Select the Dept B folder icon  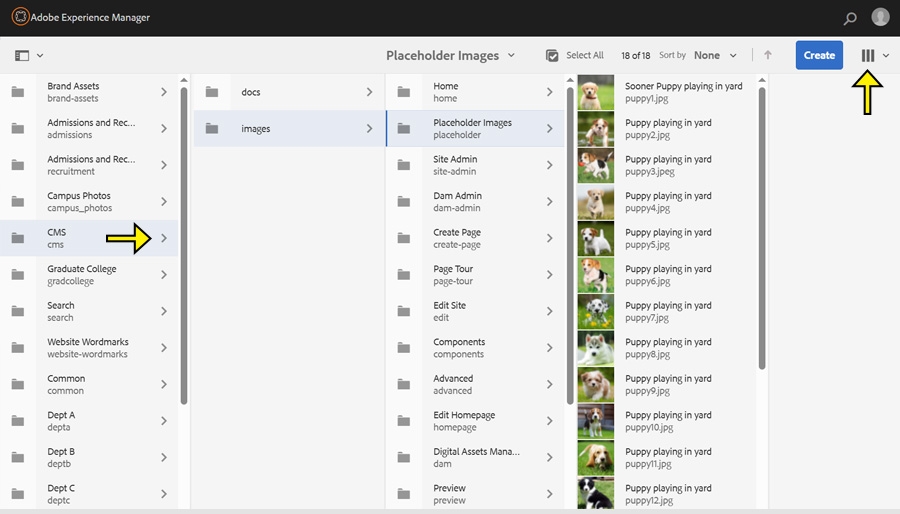click(18, 457)
